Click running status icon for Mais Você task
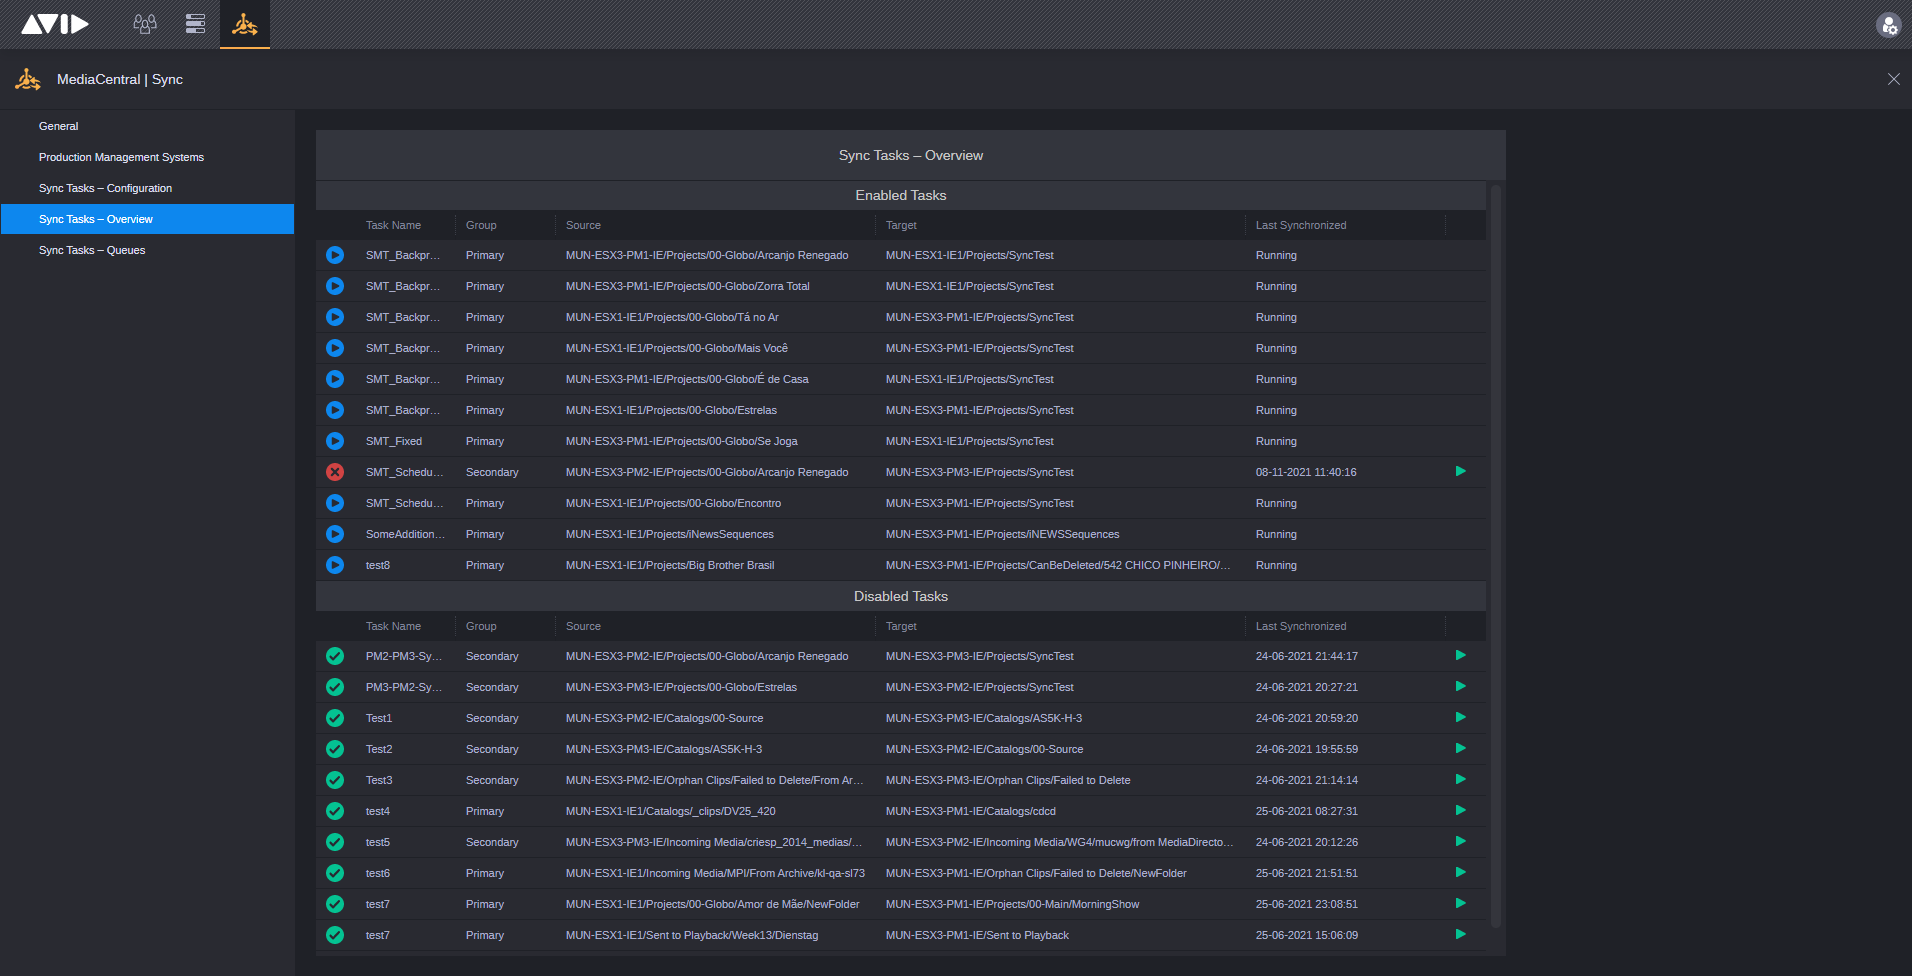Screen dimensions: 1912x976 [x=335, y=348]
